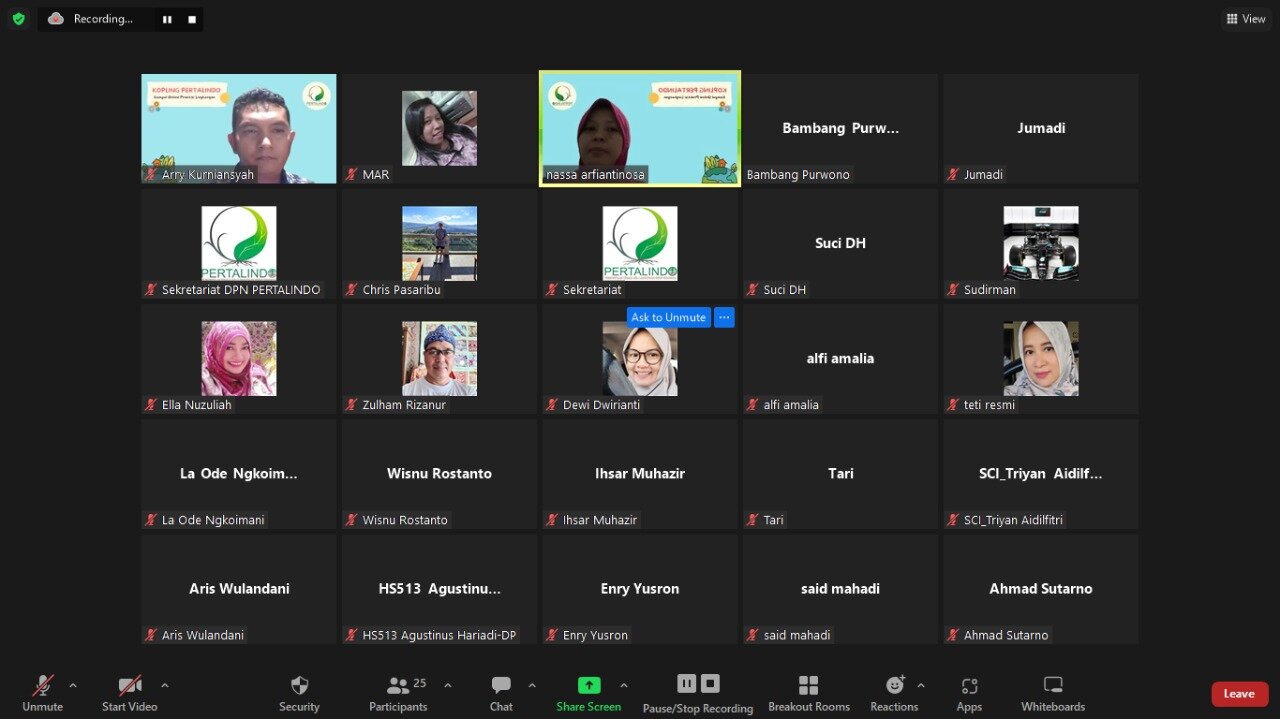Leave the meeting
This screenshot has width=1280, height=719.
[x=1239, y=694]
